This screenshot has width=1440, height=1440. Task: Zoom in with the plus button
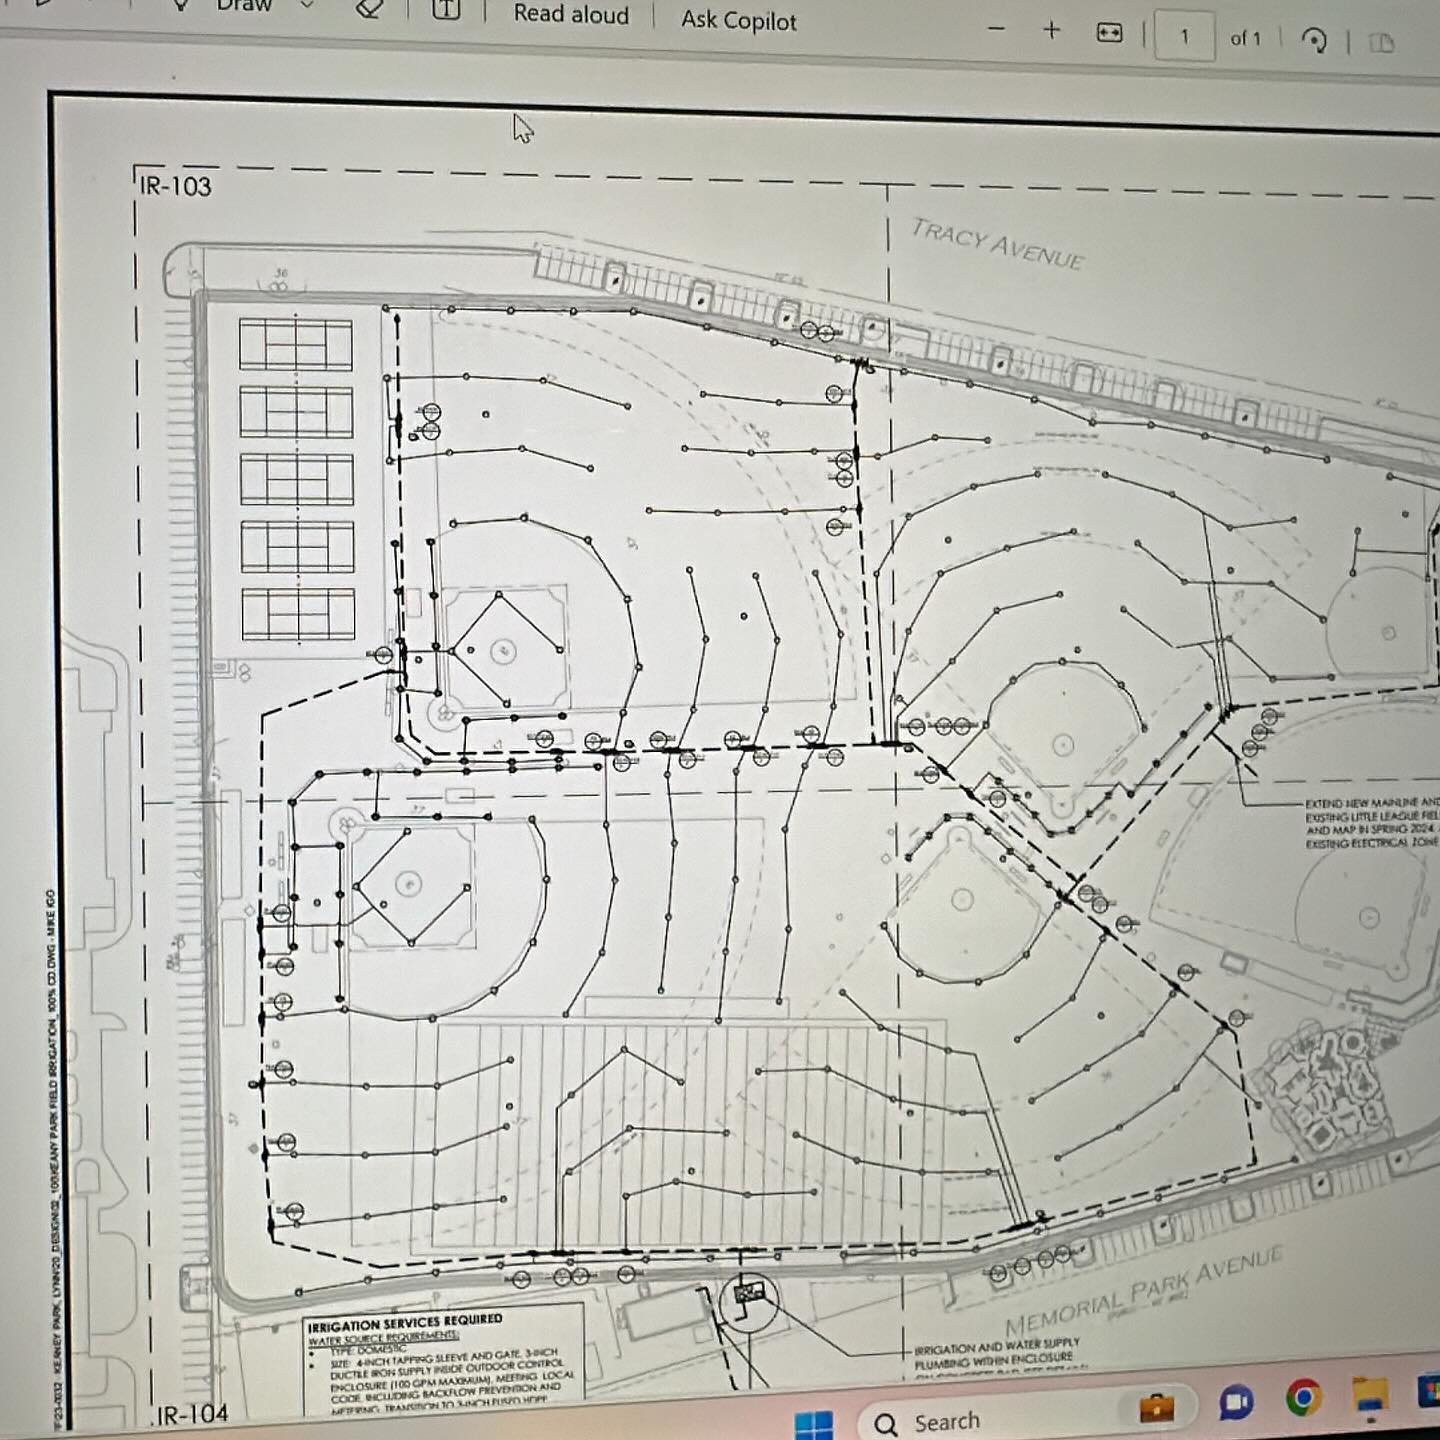point(1051,31)
